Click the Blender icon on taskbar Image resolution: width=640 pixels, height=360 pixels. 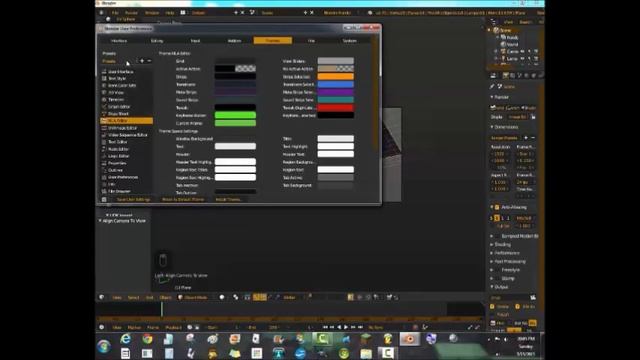409,339
